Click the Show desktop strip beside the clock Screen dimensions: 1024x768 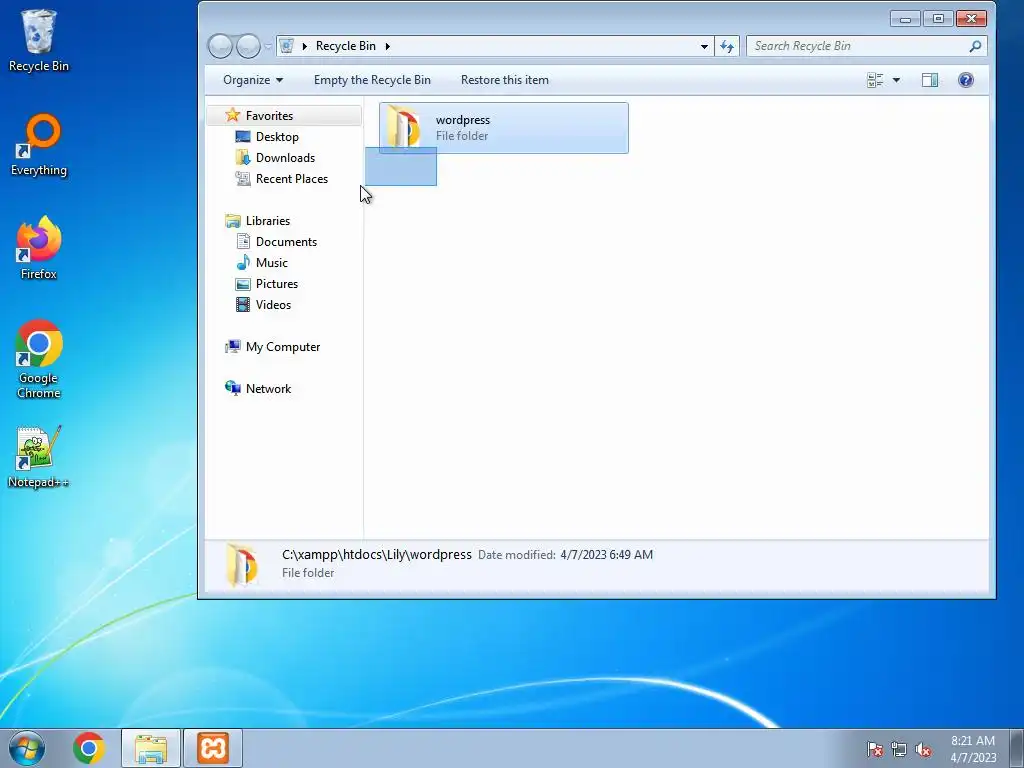1016,748
